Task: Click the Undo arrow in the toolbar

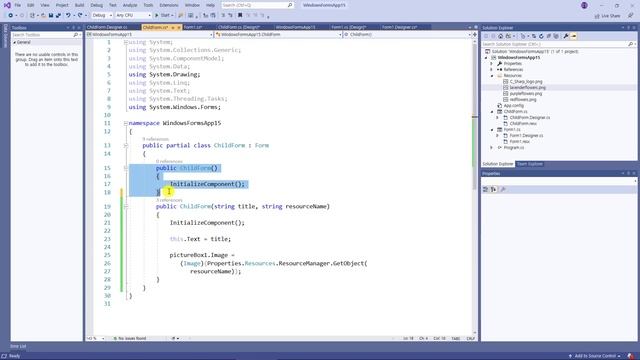Action: click(x=68, y=16)
